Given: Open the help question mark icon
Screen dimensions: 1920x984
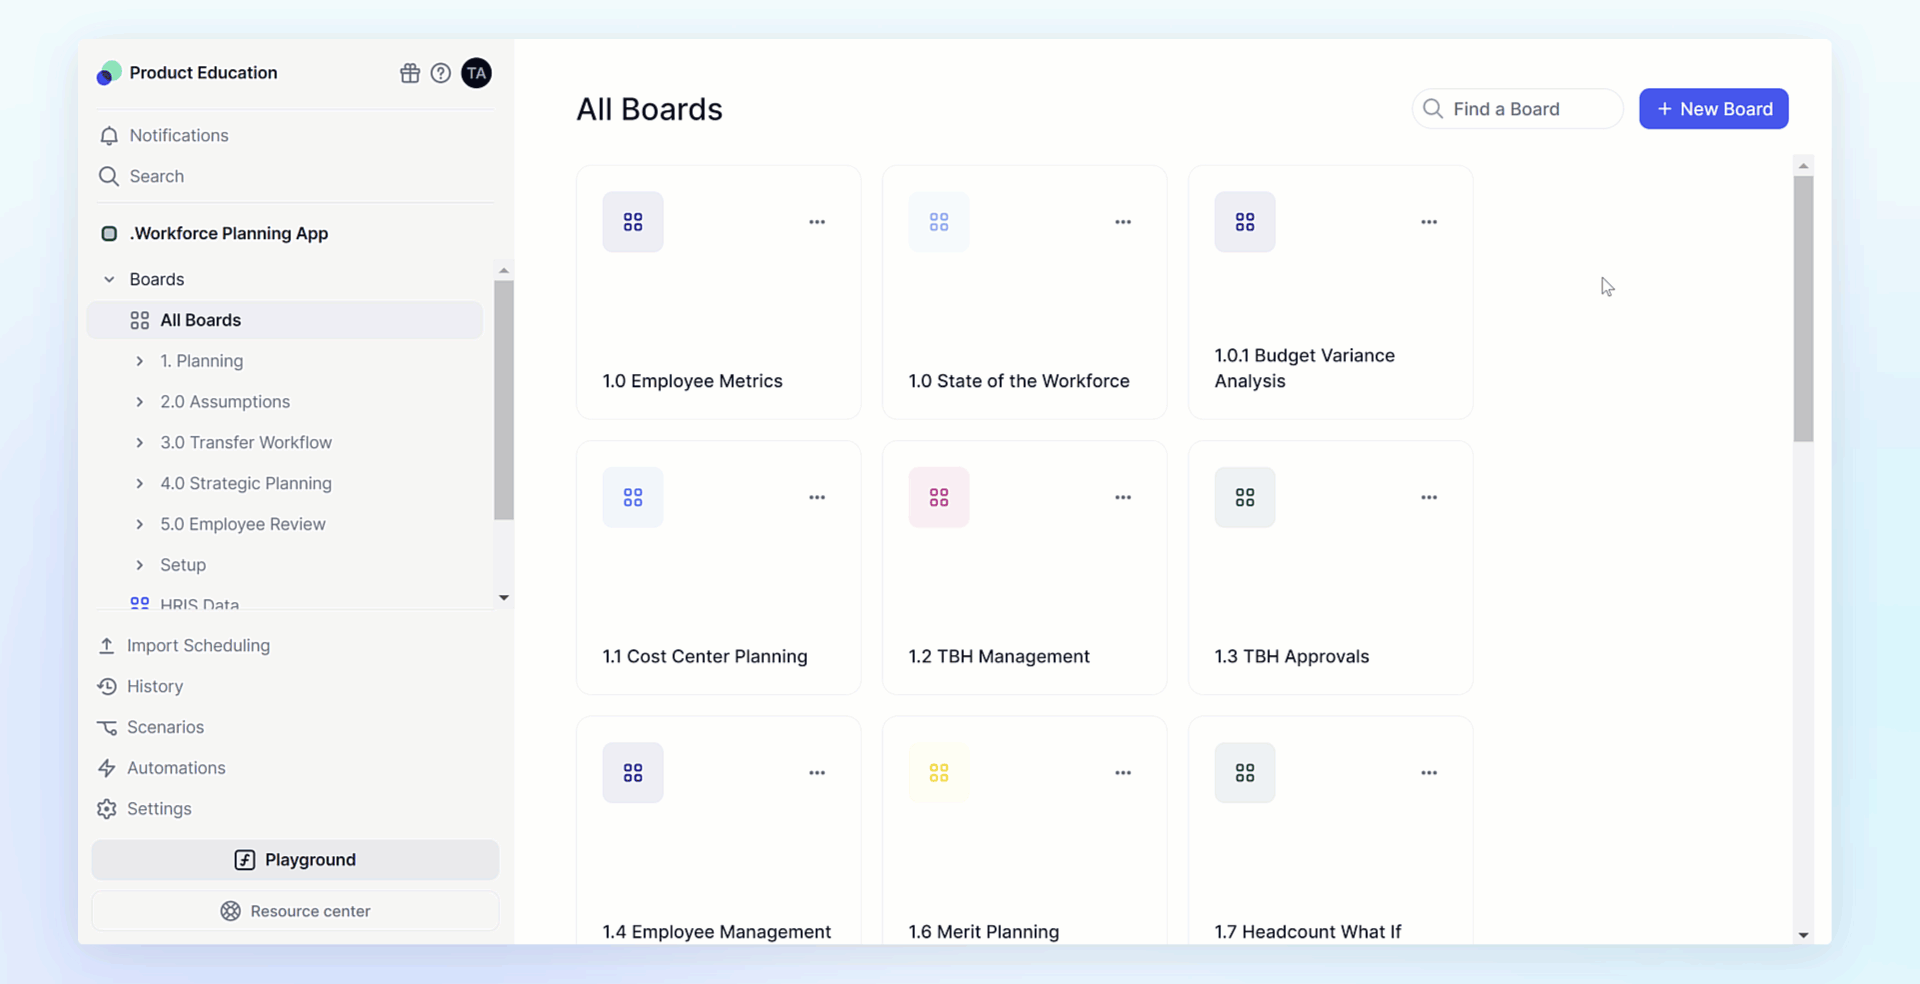Looking at the screenshot, I should coord(441,73).
